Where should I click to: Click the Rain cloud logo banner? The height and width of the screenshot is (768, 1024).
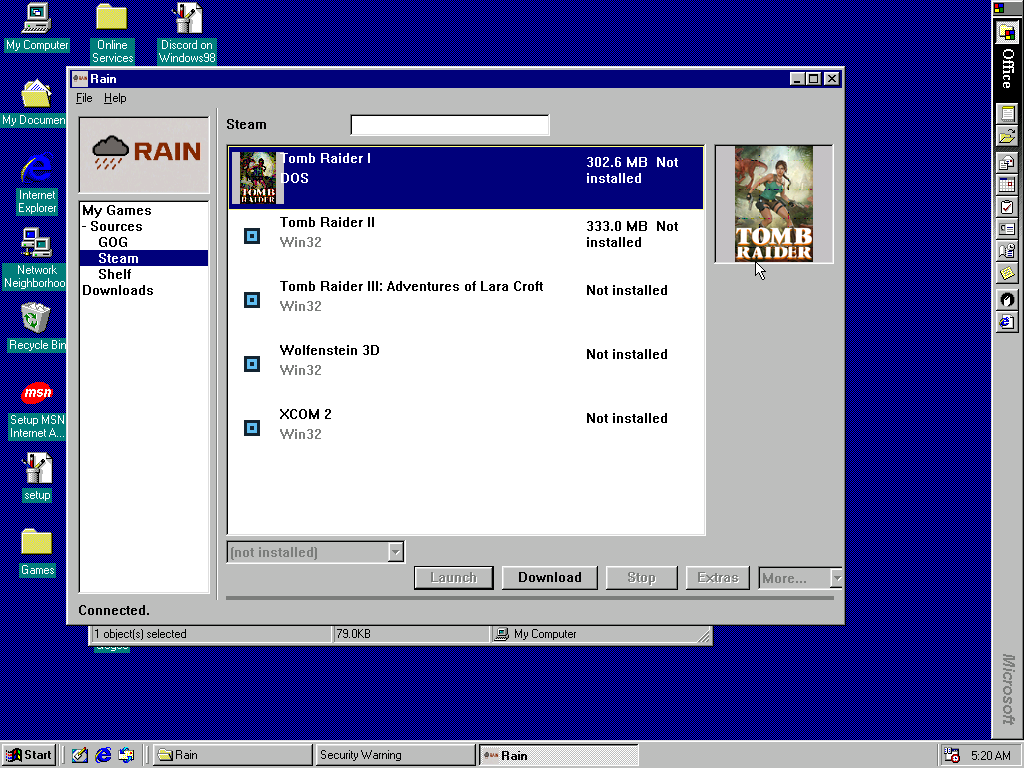[144, 155]
